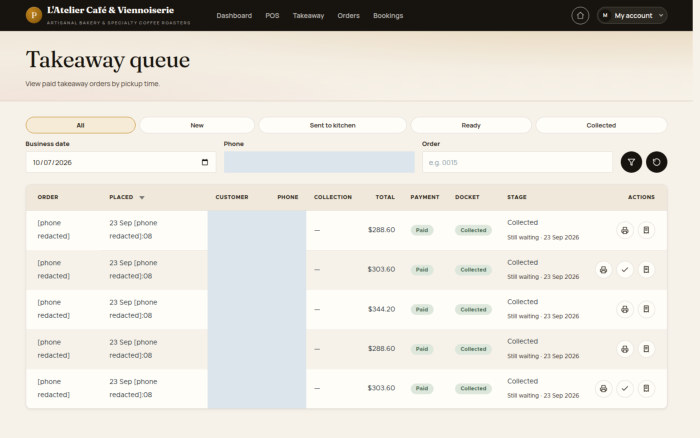The height and width of the screenshot is (438, 700).
Task: Click the My account label
Action: (633, 16)
